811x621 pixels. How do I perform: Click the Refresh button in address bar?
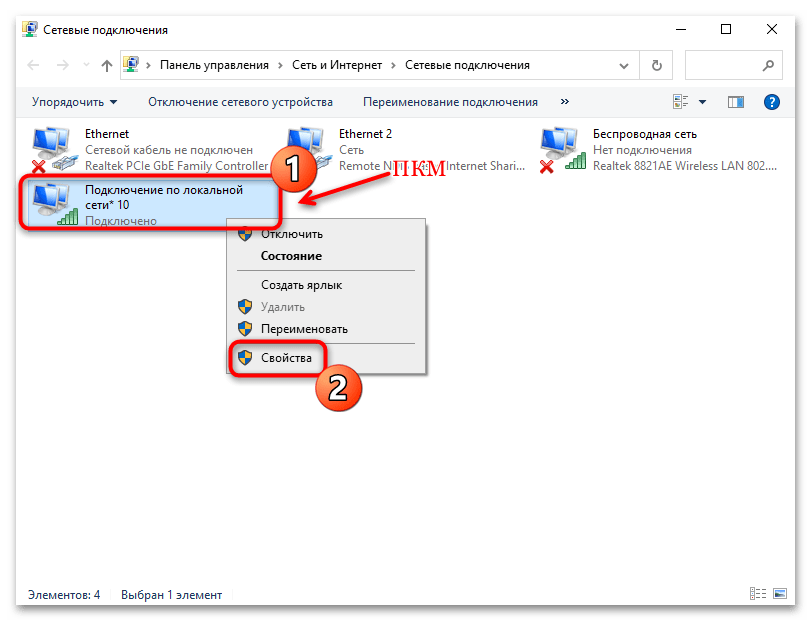[656, 64]
